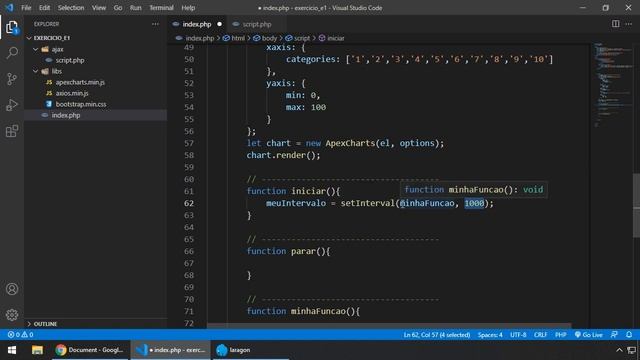Open script.php in the ajax folder
The image size is (640, 360).
point(70,60)
